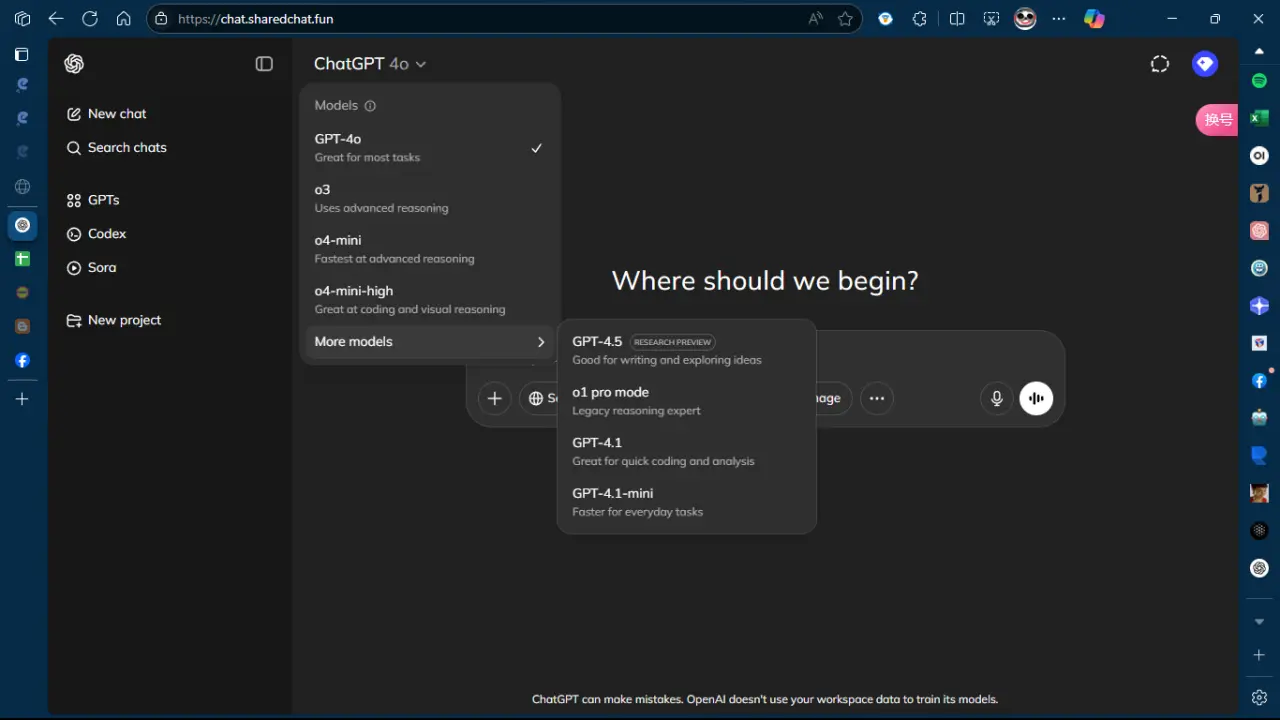Open the workspaces icon at top-left
This screenshot has height=720, width=1280.
pyautogui.click(x=22, y=19)
